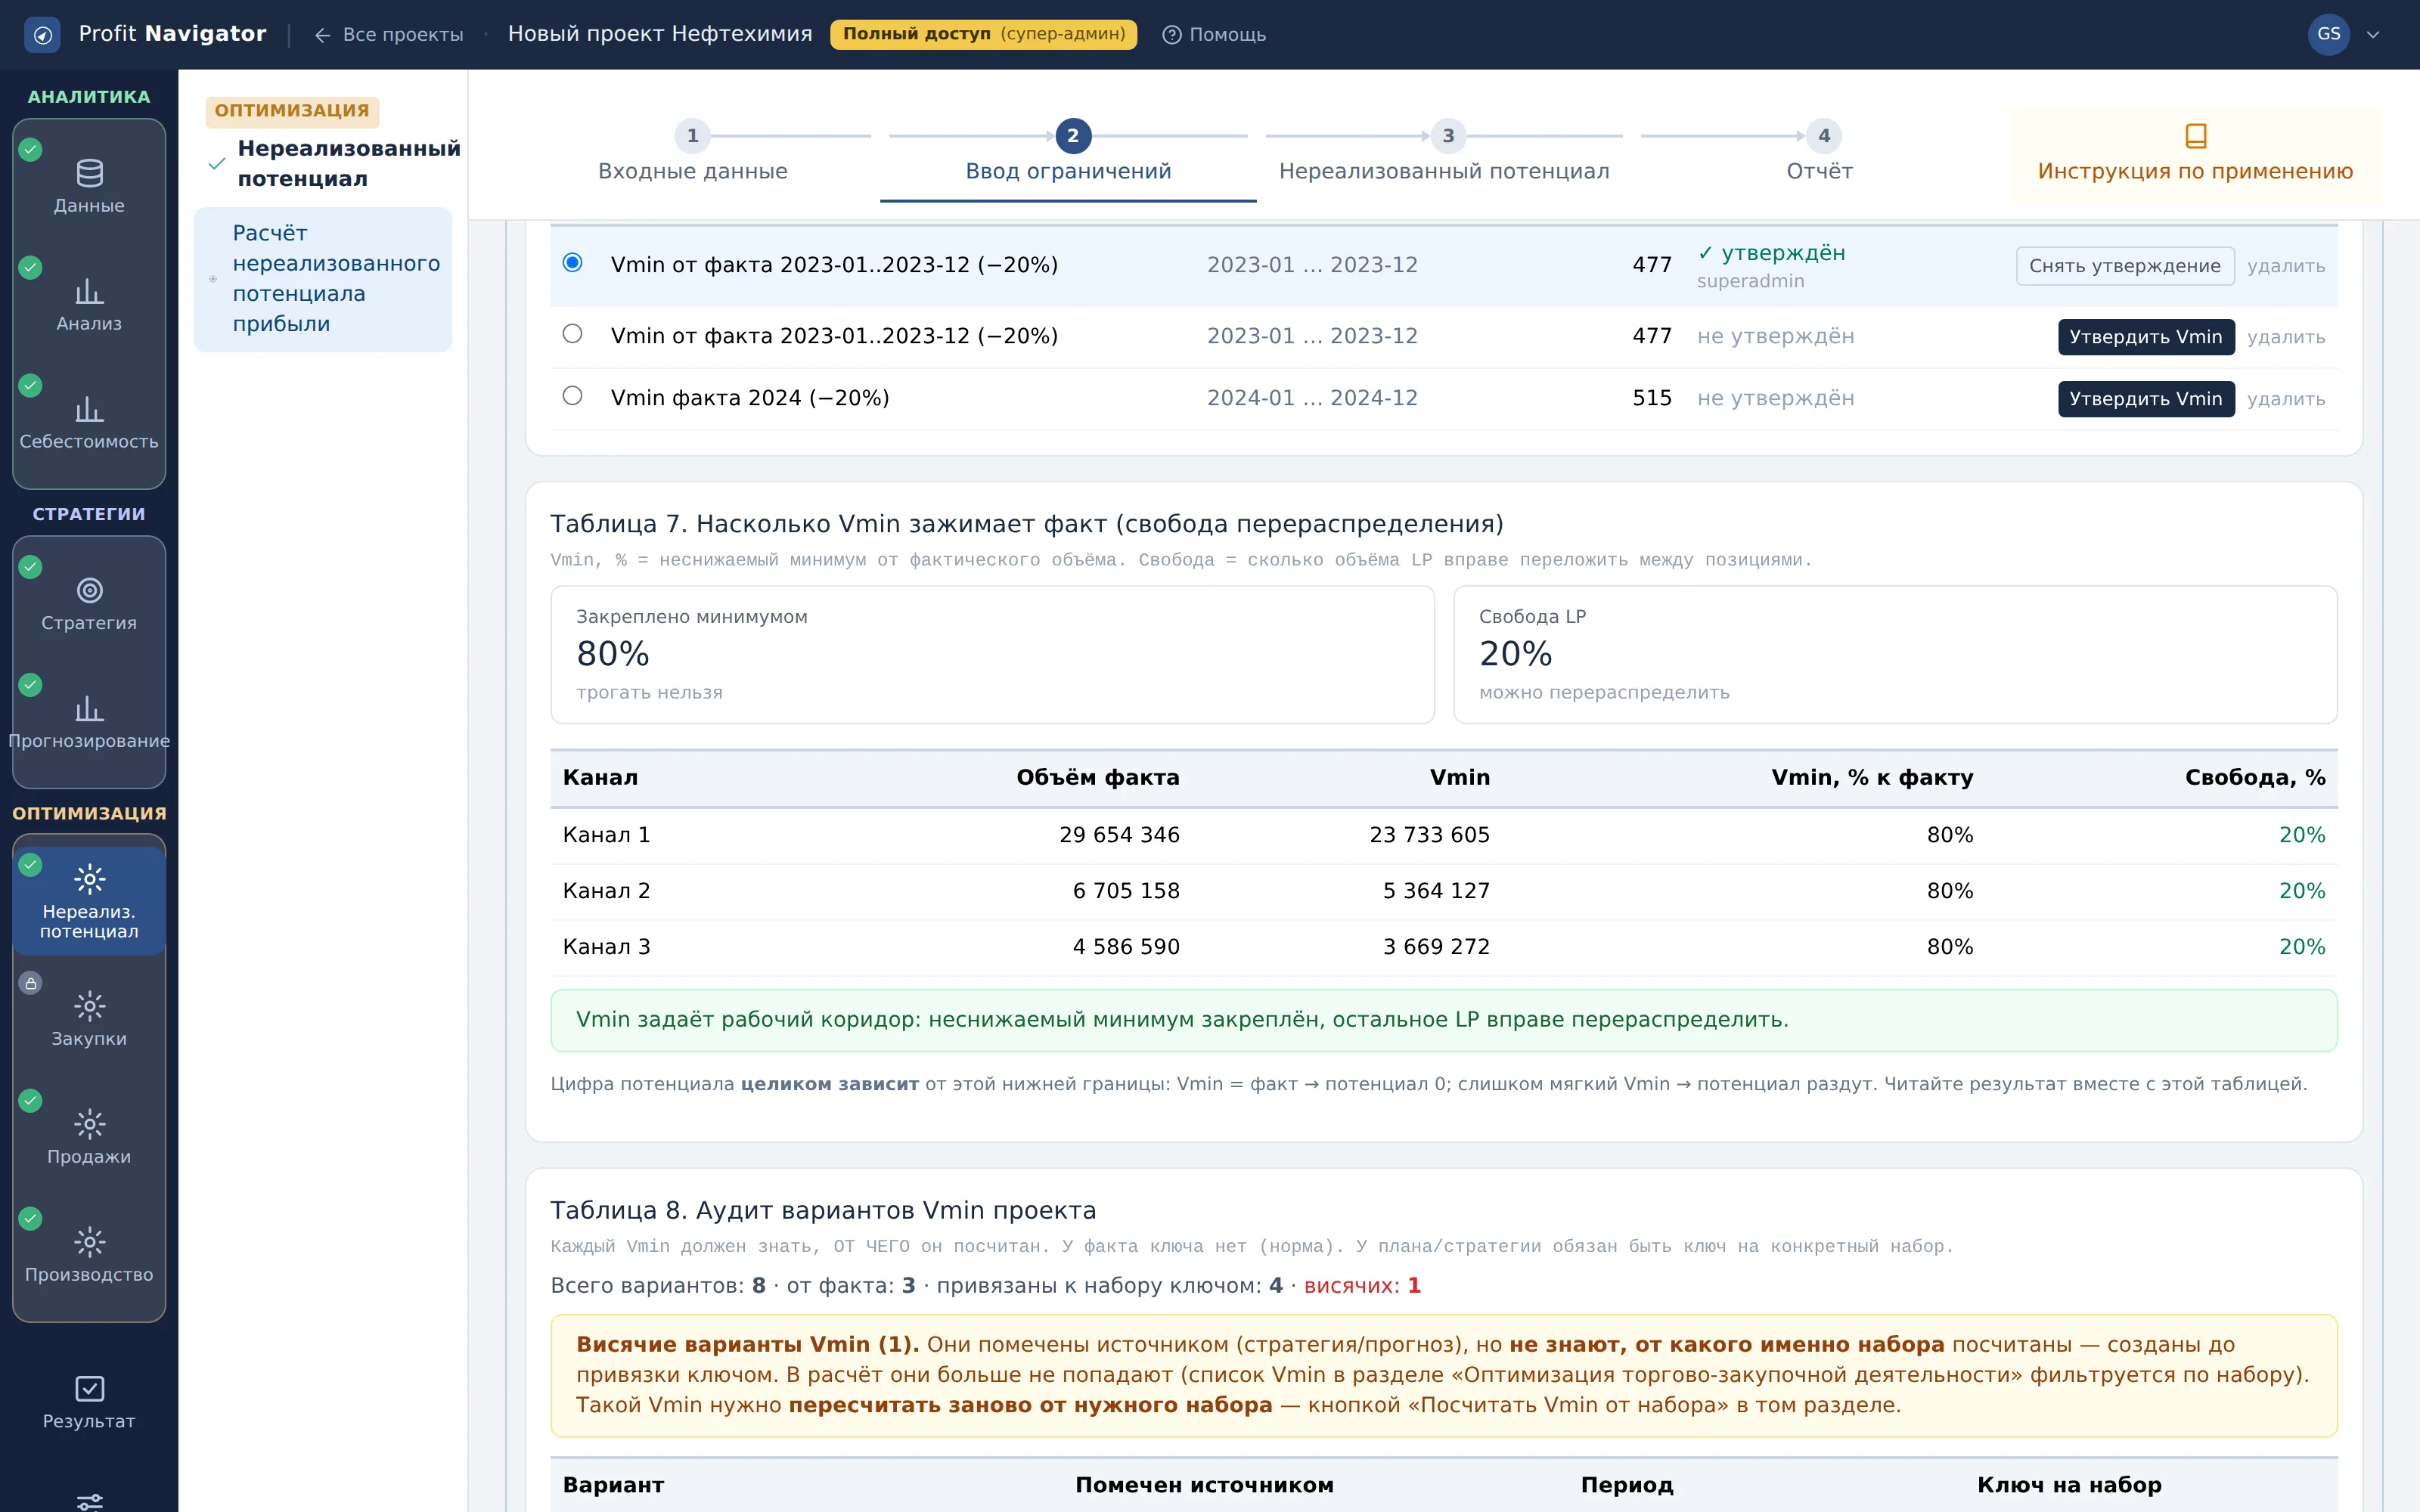Image resolution: width=2420 pixels, height=1512 pixels.
Task: Go to step 2 Ввод ограничений
Action: [1068, 153]
